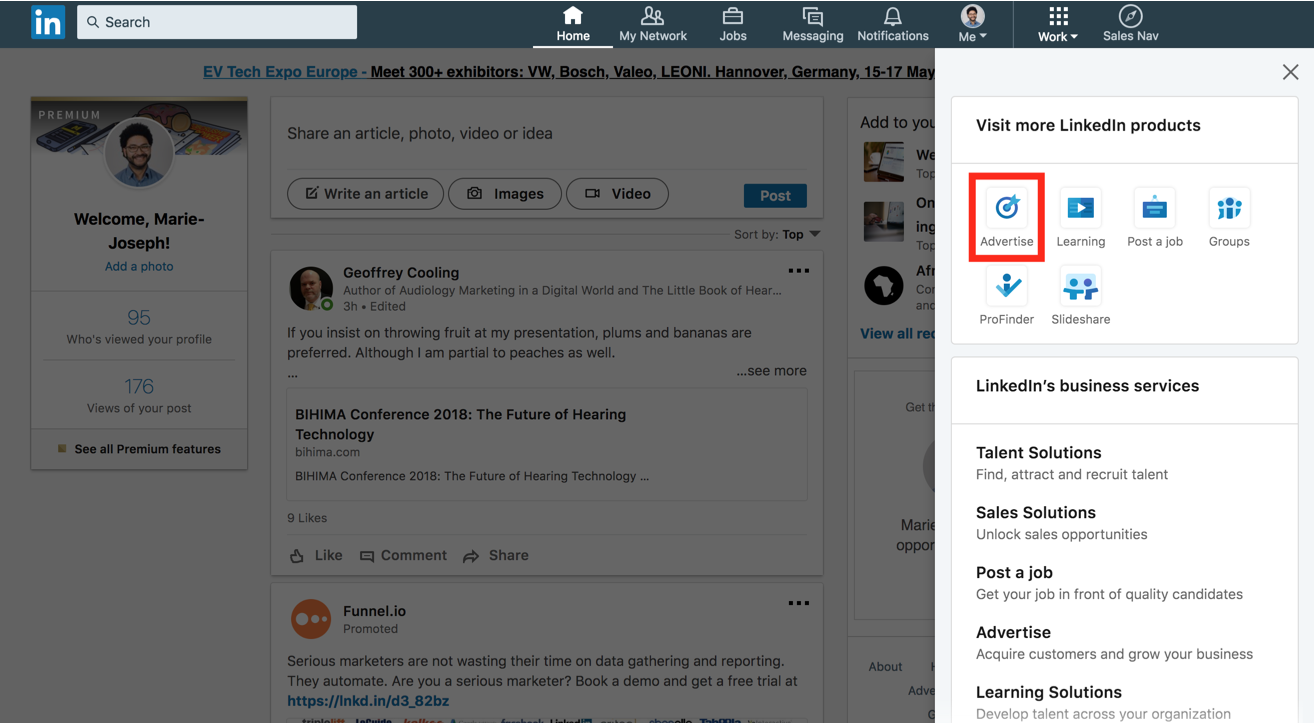Click Write an article button

[x=365, y=194]
